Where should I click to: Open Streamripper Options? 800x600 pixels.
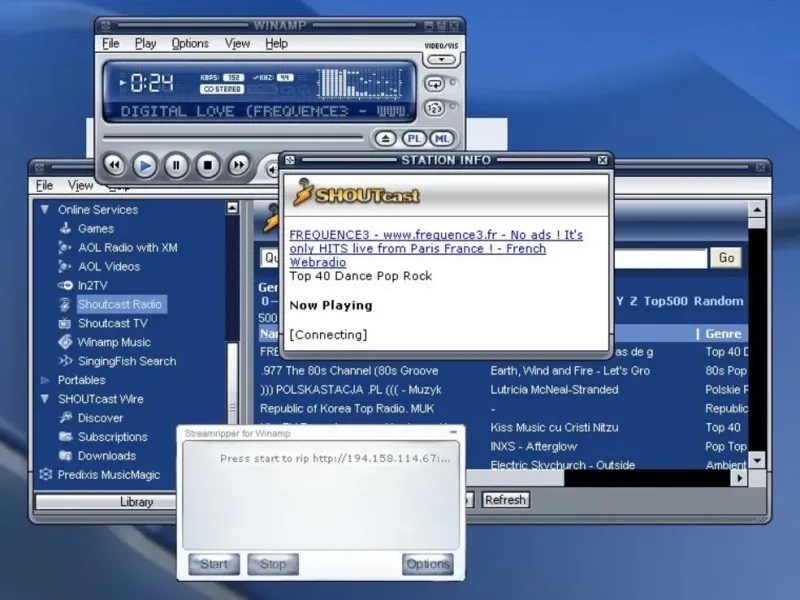(428, 564)
